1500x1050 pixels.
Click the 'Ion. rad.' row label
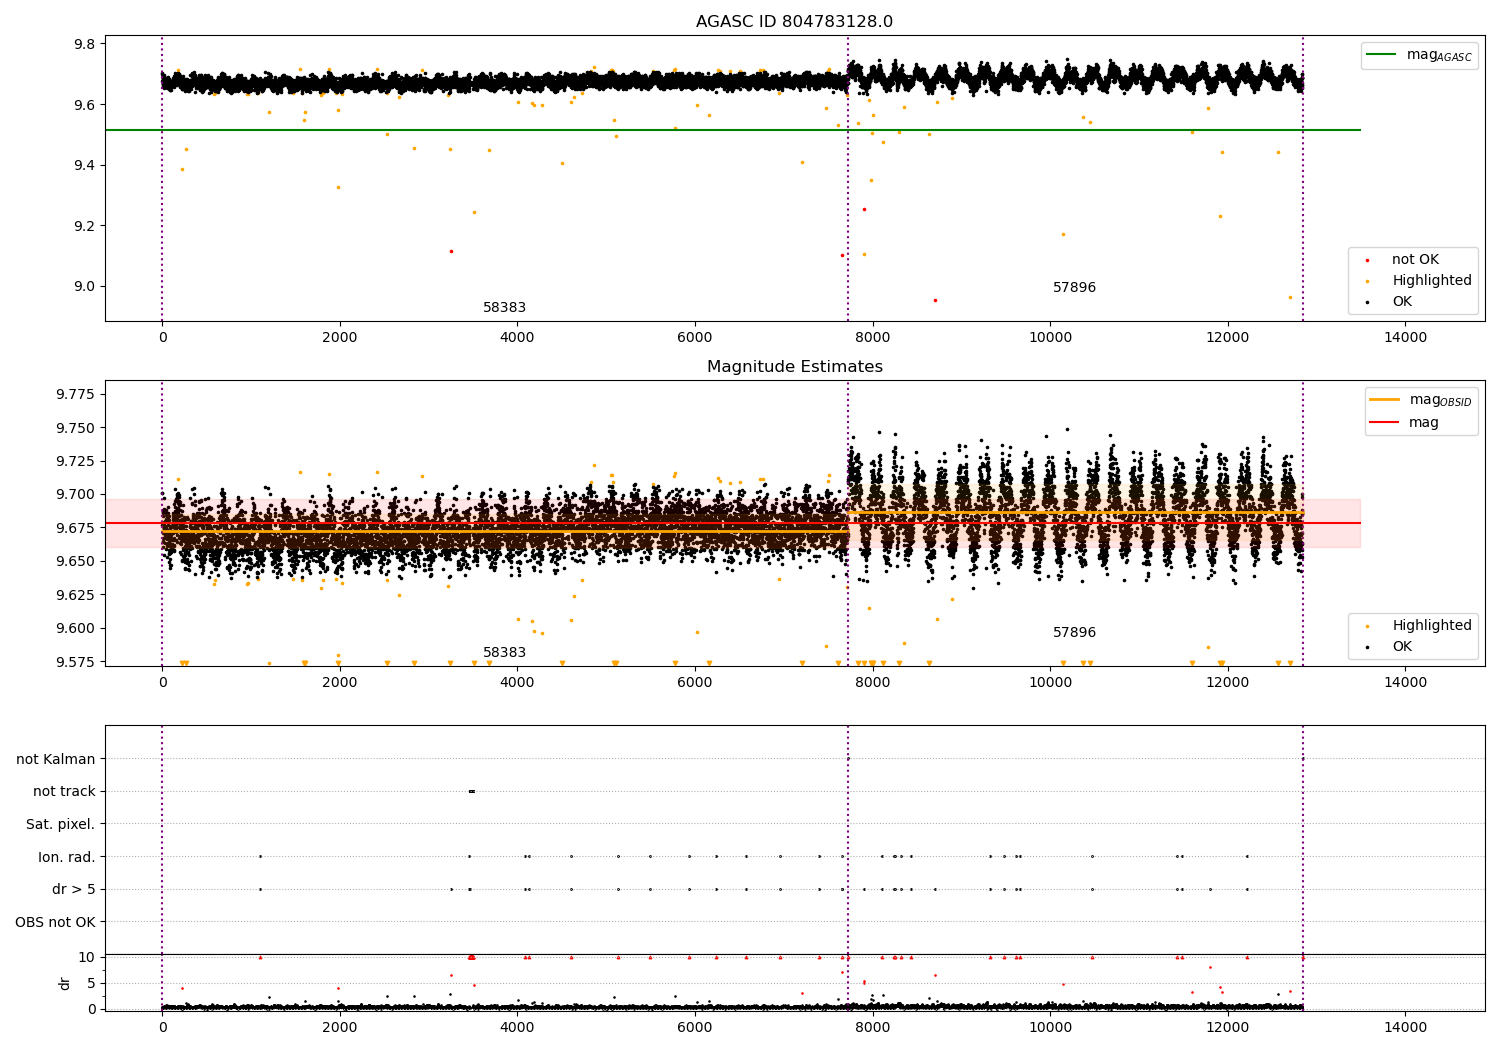coord(67,857)
